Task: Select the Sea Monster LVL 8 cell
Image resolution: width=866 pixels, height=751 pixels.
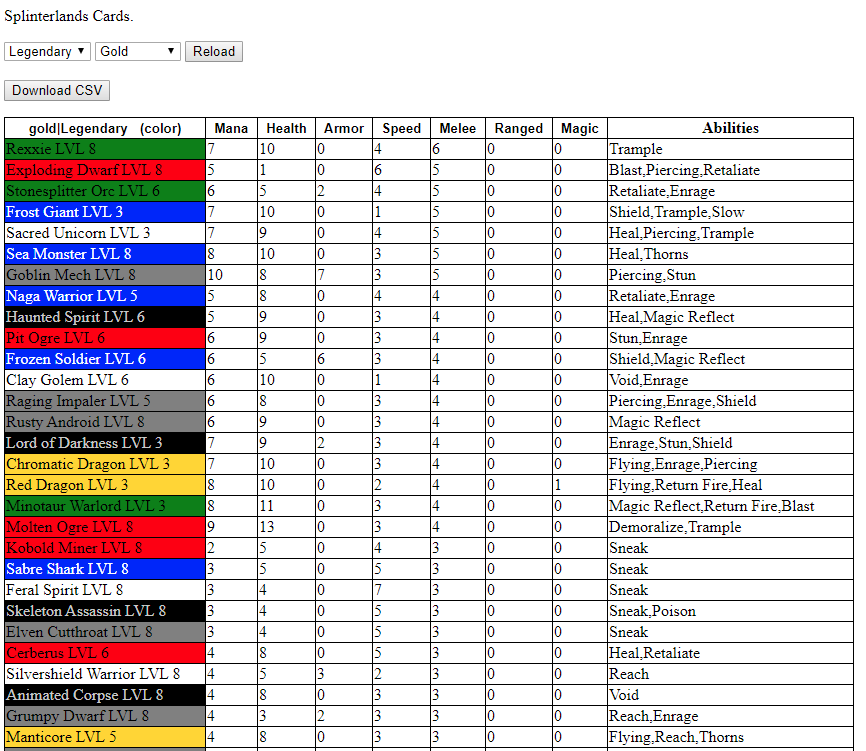Action: coord(105,254)
